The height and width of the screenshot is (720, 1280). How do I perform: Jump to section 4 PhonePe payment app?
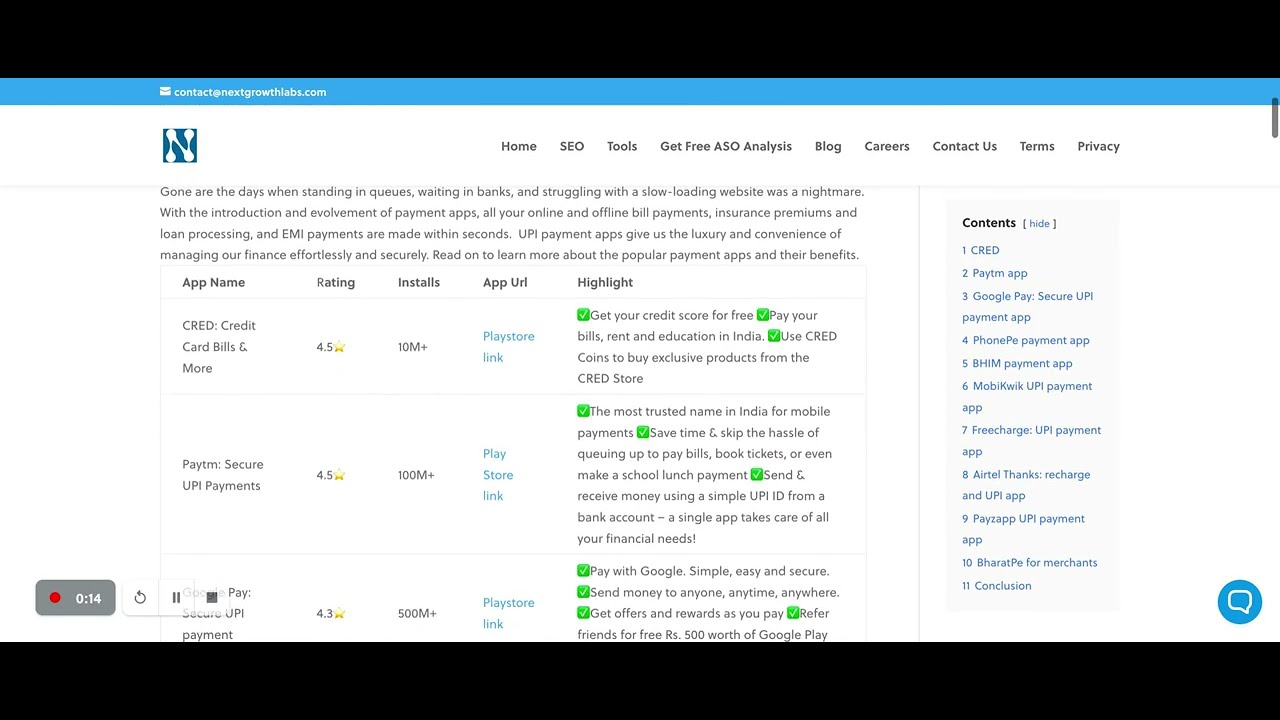point(1026,341)
